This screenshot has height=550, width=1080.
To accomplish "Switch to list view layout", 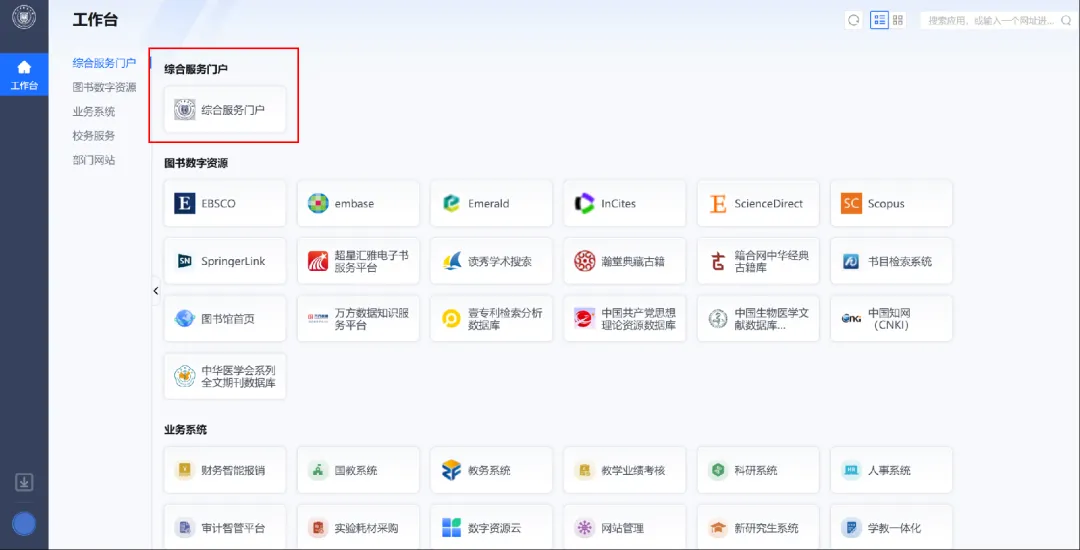I will (x=880, y=20).
